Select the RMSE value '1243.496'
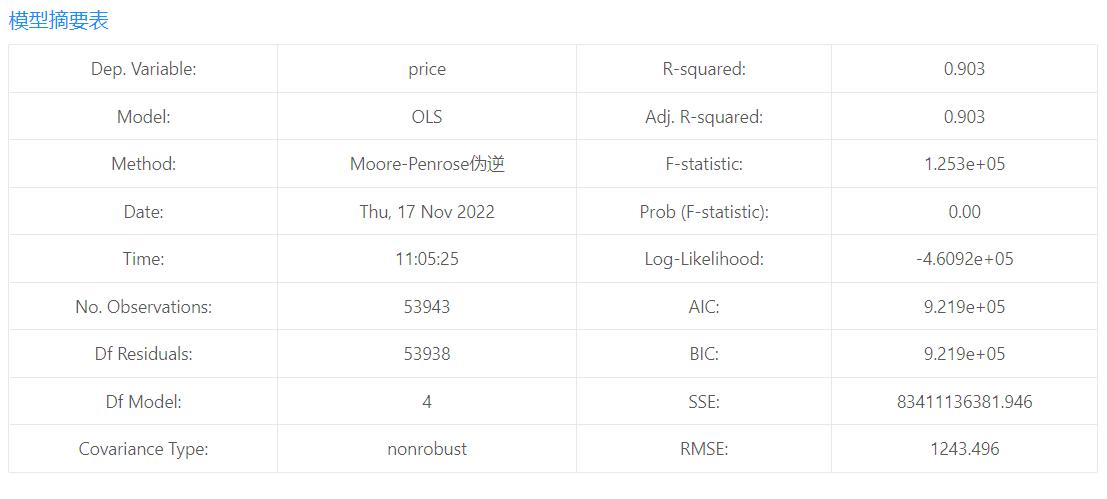 point(964,449)
